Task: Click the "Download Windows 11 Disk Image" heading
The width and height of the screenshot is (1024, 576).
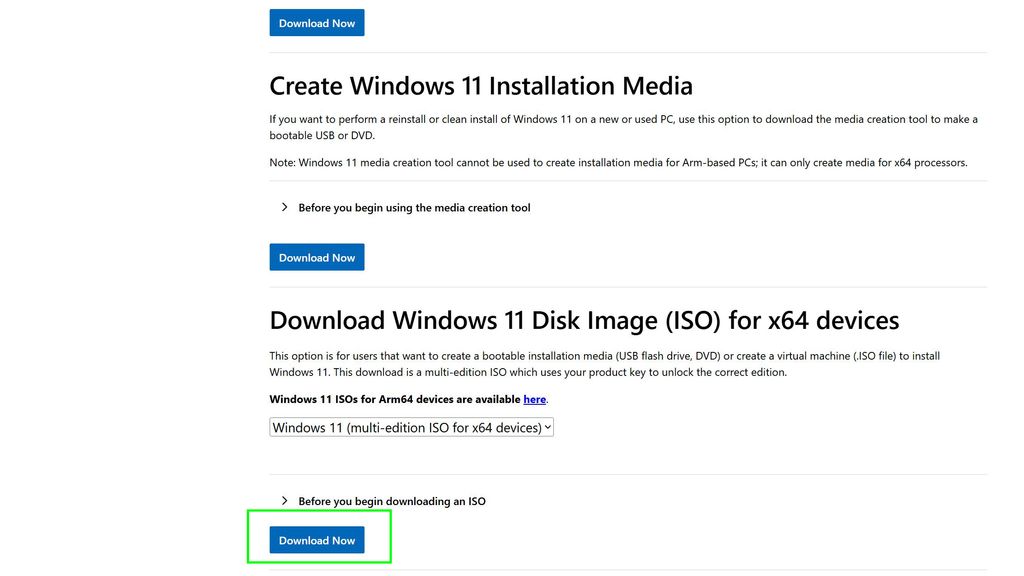Action: [584, 319]
